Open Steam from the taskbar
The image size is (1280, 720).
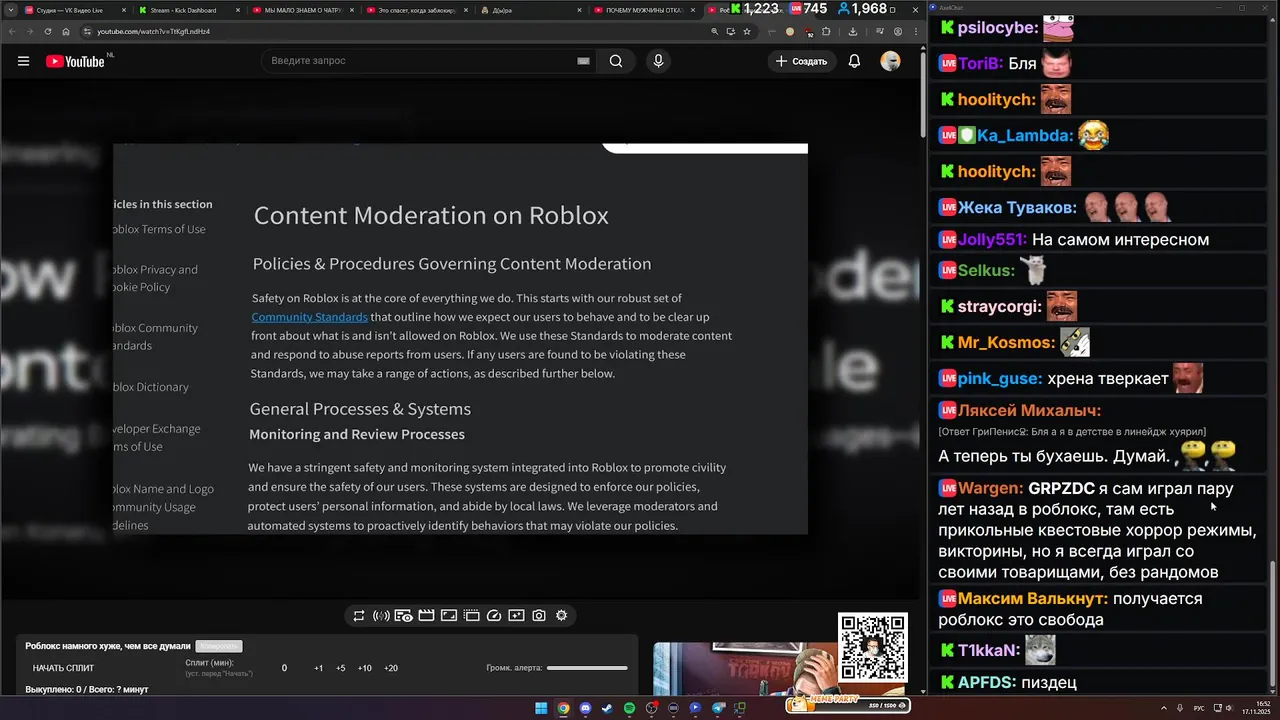coord(607,708)
